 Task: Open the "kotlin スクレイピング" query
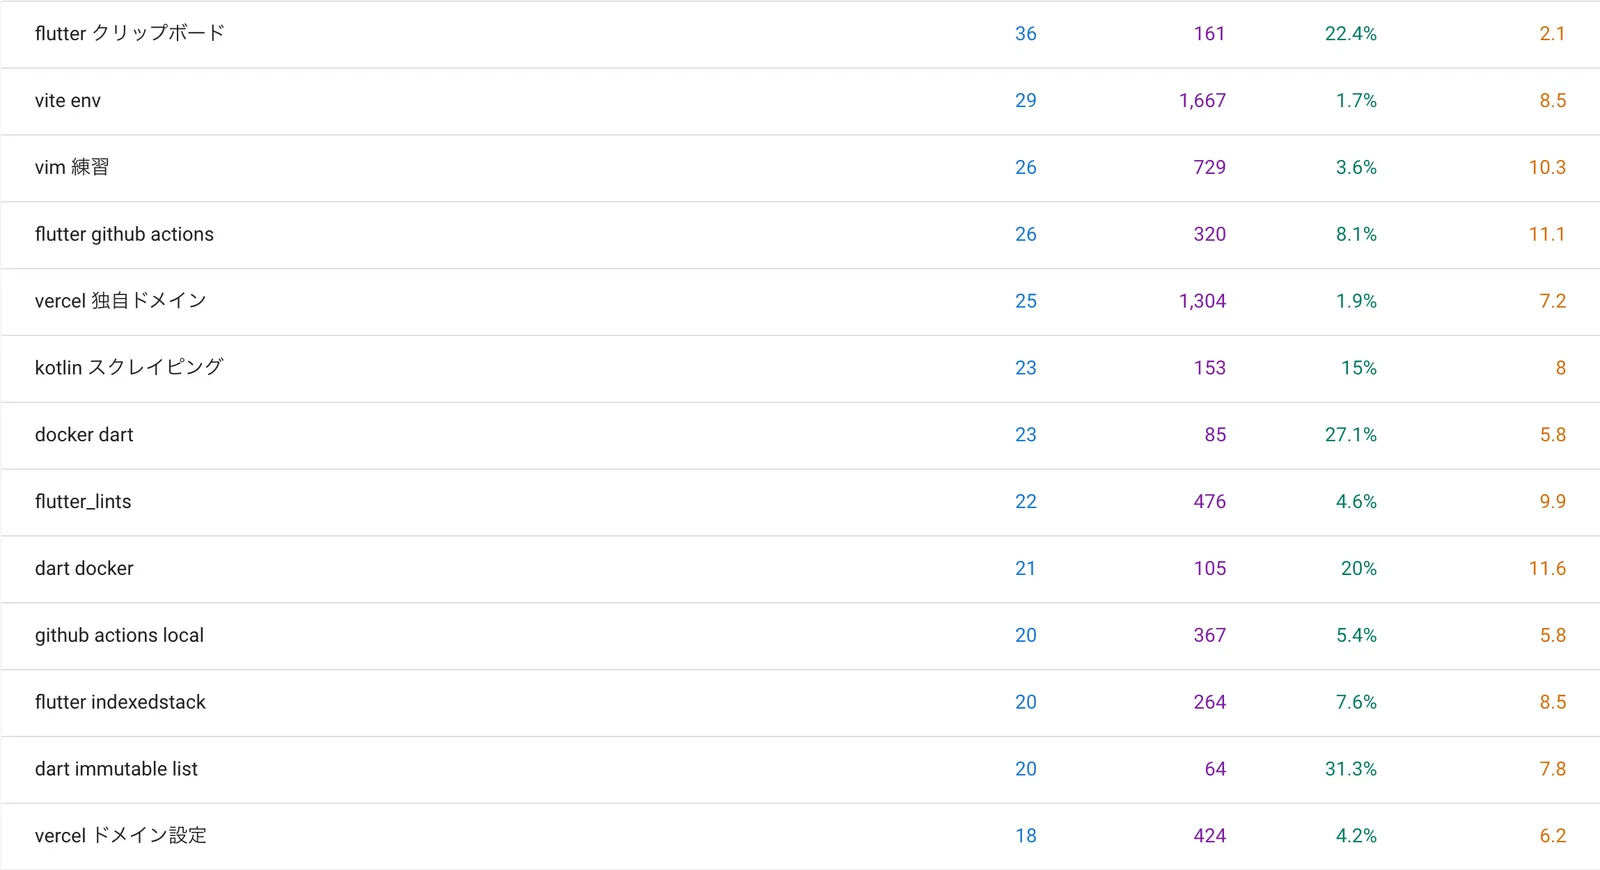pos(129,368)
